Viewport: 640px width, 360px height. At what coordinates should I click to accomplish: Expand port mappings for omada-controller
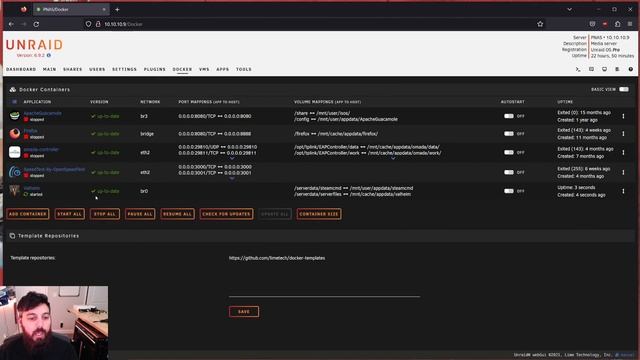232,158
